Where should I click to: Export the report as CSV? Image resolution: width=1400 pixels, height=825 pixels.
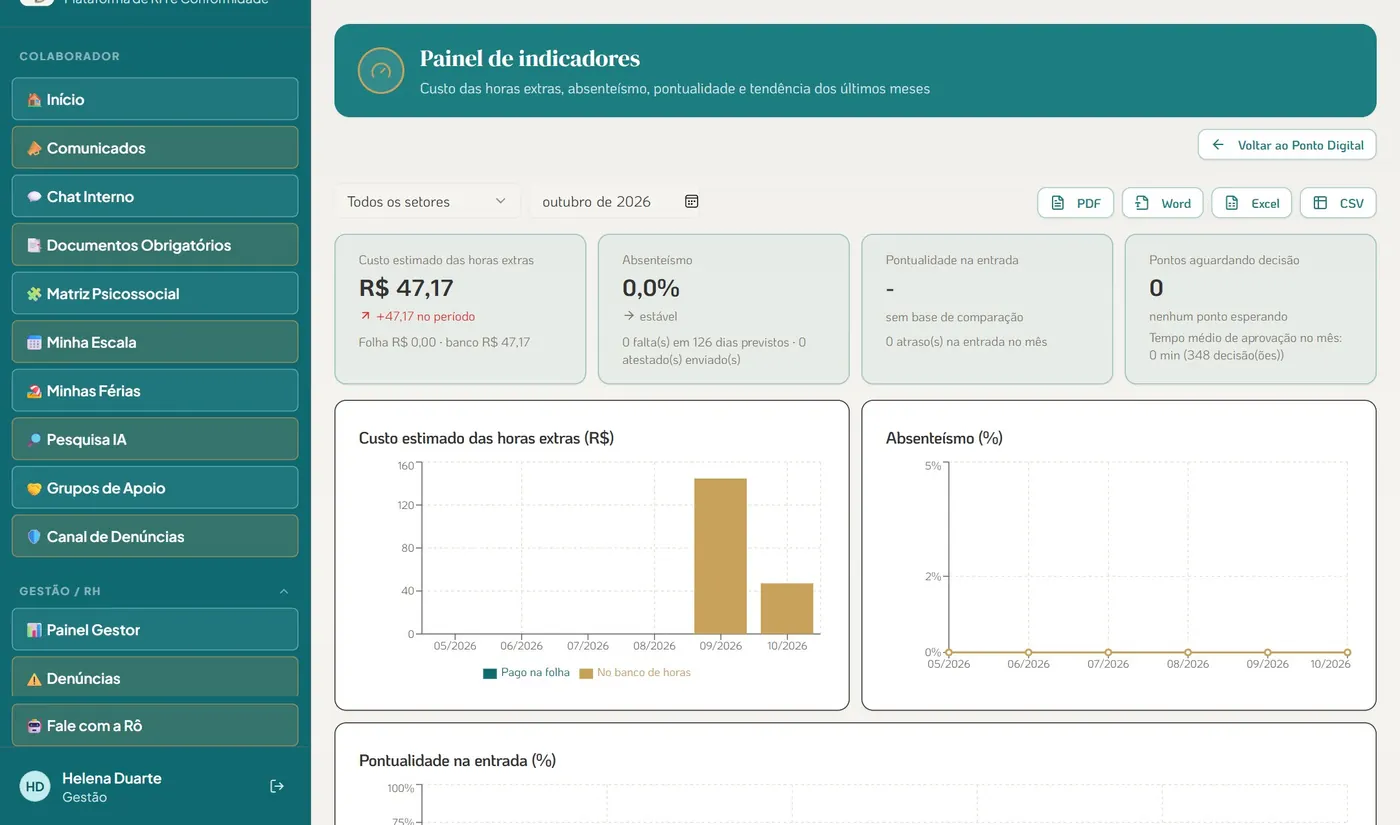point(1338,203)
